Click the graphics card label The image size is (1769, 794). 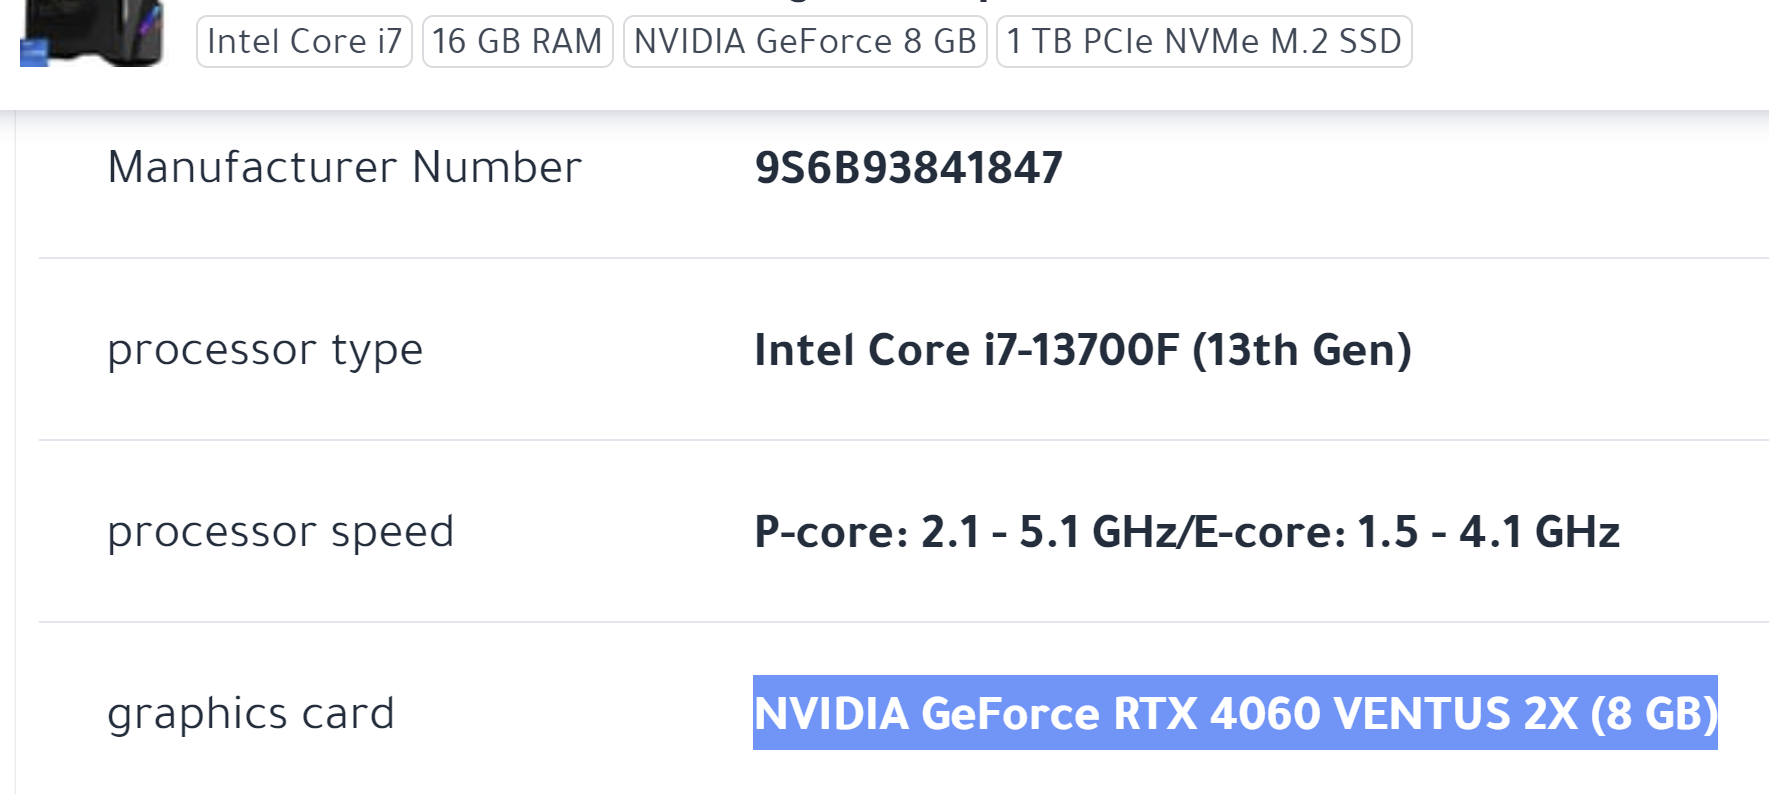(250, 714)
